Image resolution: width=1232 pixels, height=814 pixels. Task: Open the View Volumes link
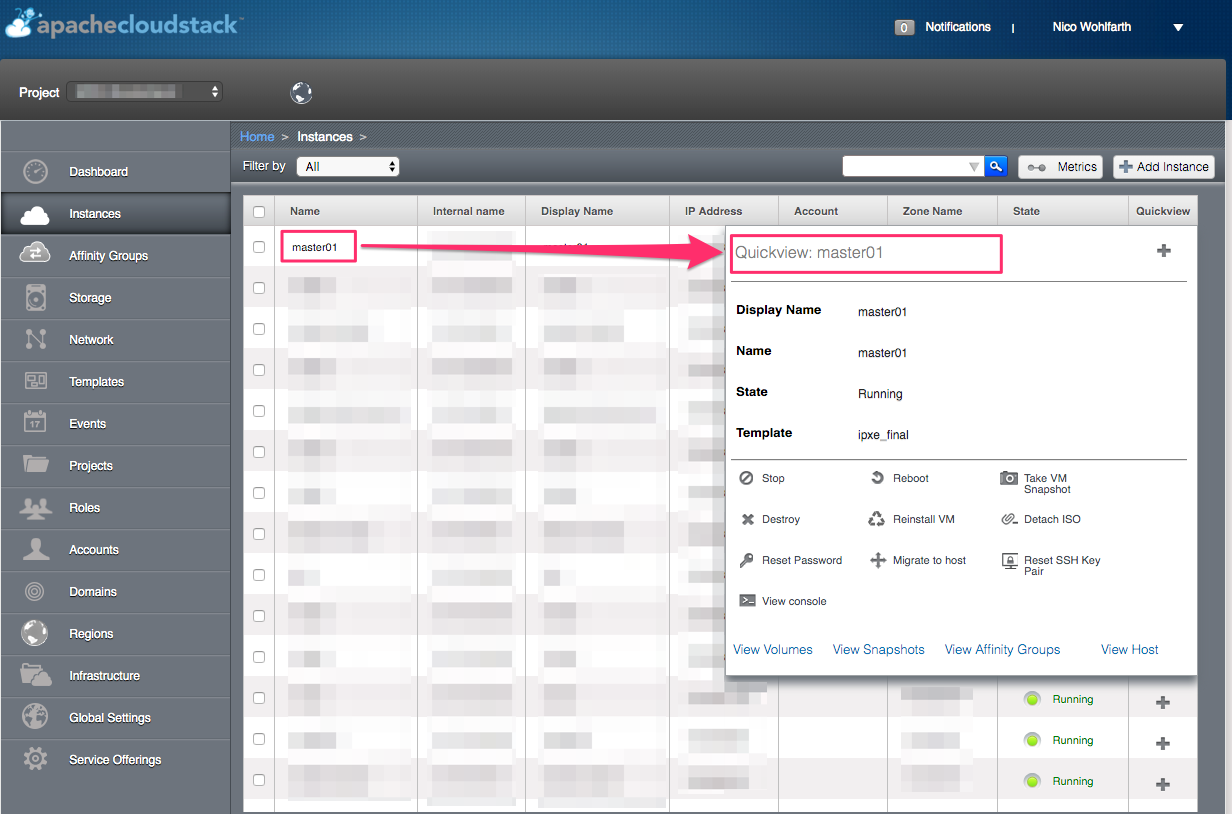(773, 649)
